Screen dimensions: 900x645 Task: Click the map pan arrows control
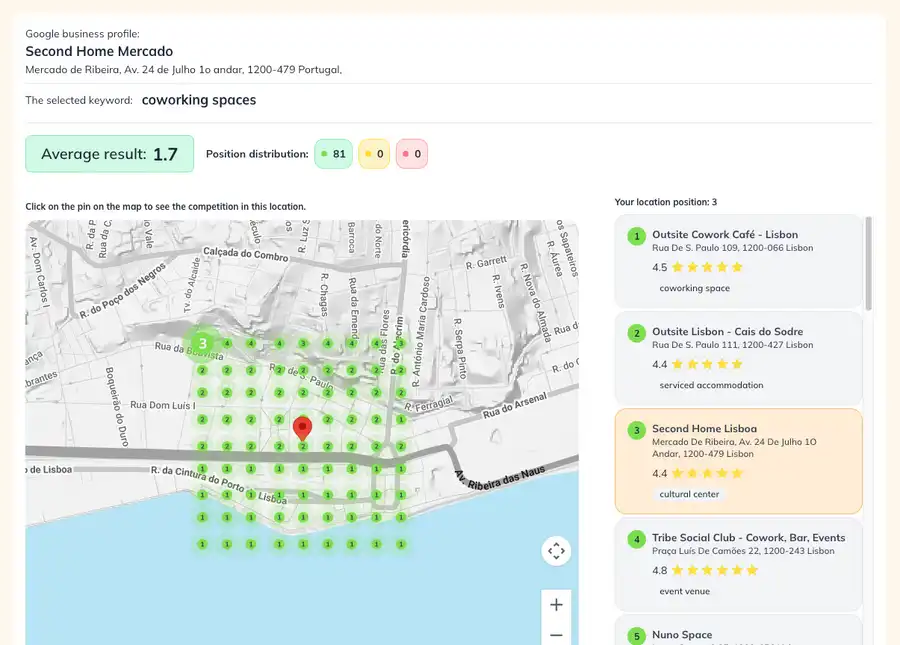556,551
